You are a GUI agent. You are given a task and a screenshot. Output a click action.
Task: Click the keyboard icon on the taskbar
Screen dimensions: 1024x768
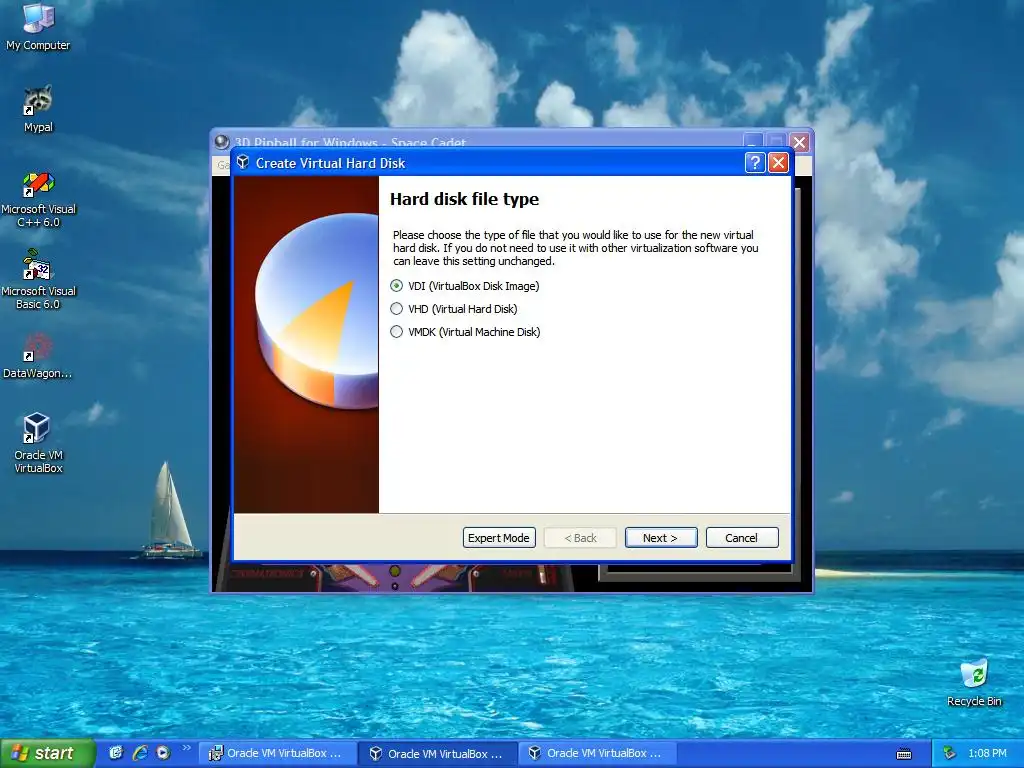pyautogui.click(x=904, y=754)
